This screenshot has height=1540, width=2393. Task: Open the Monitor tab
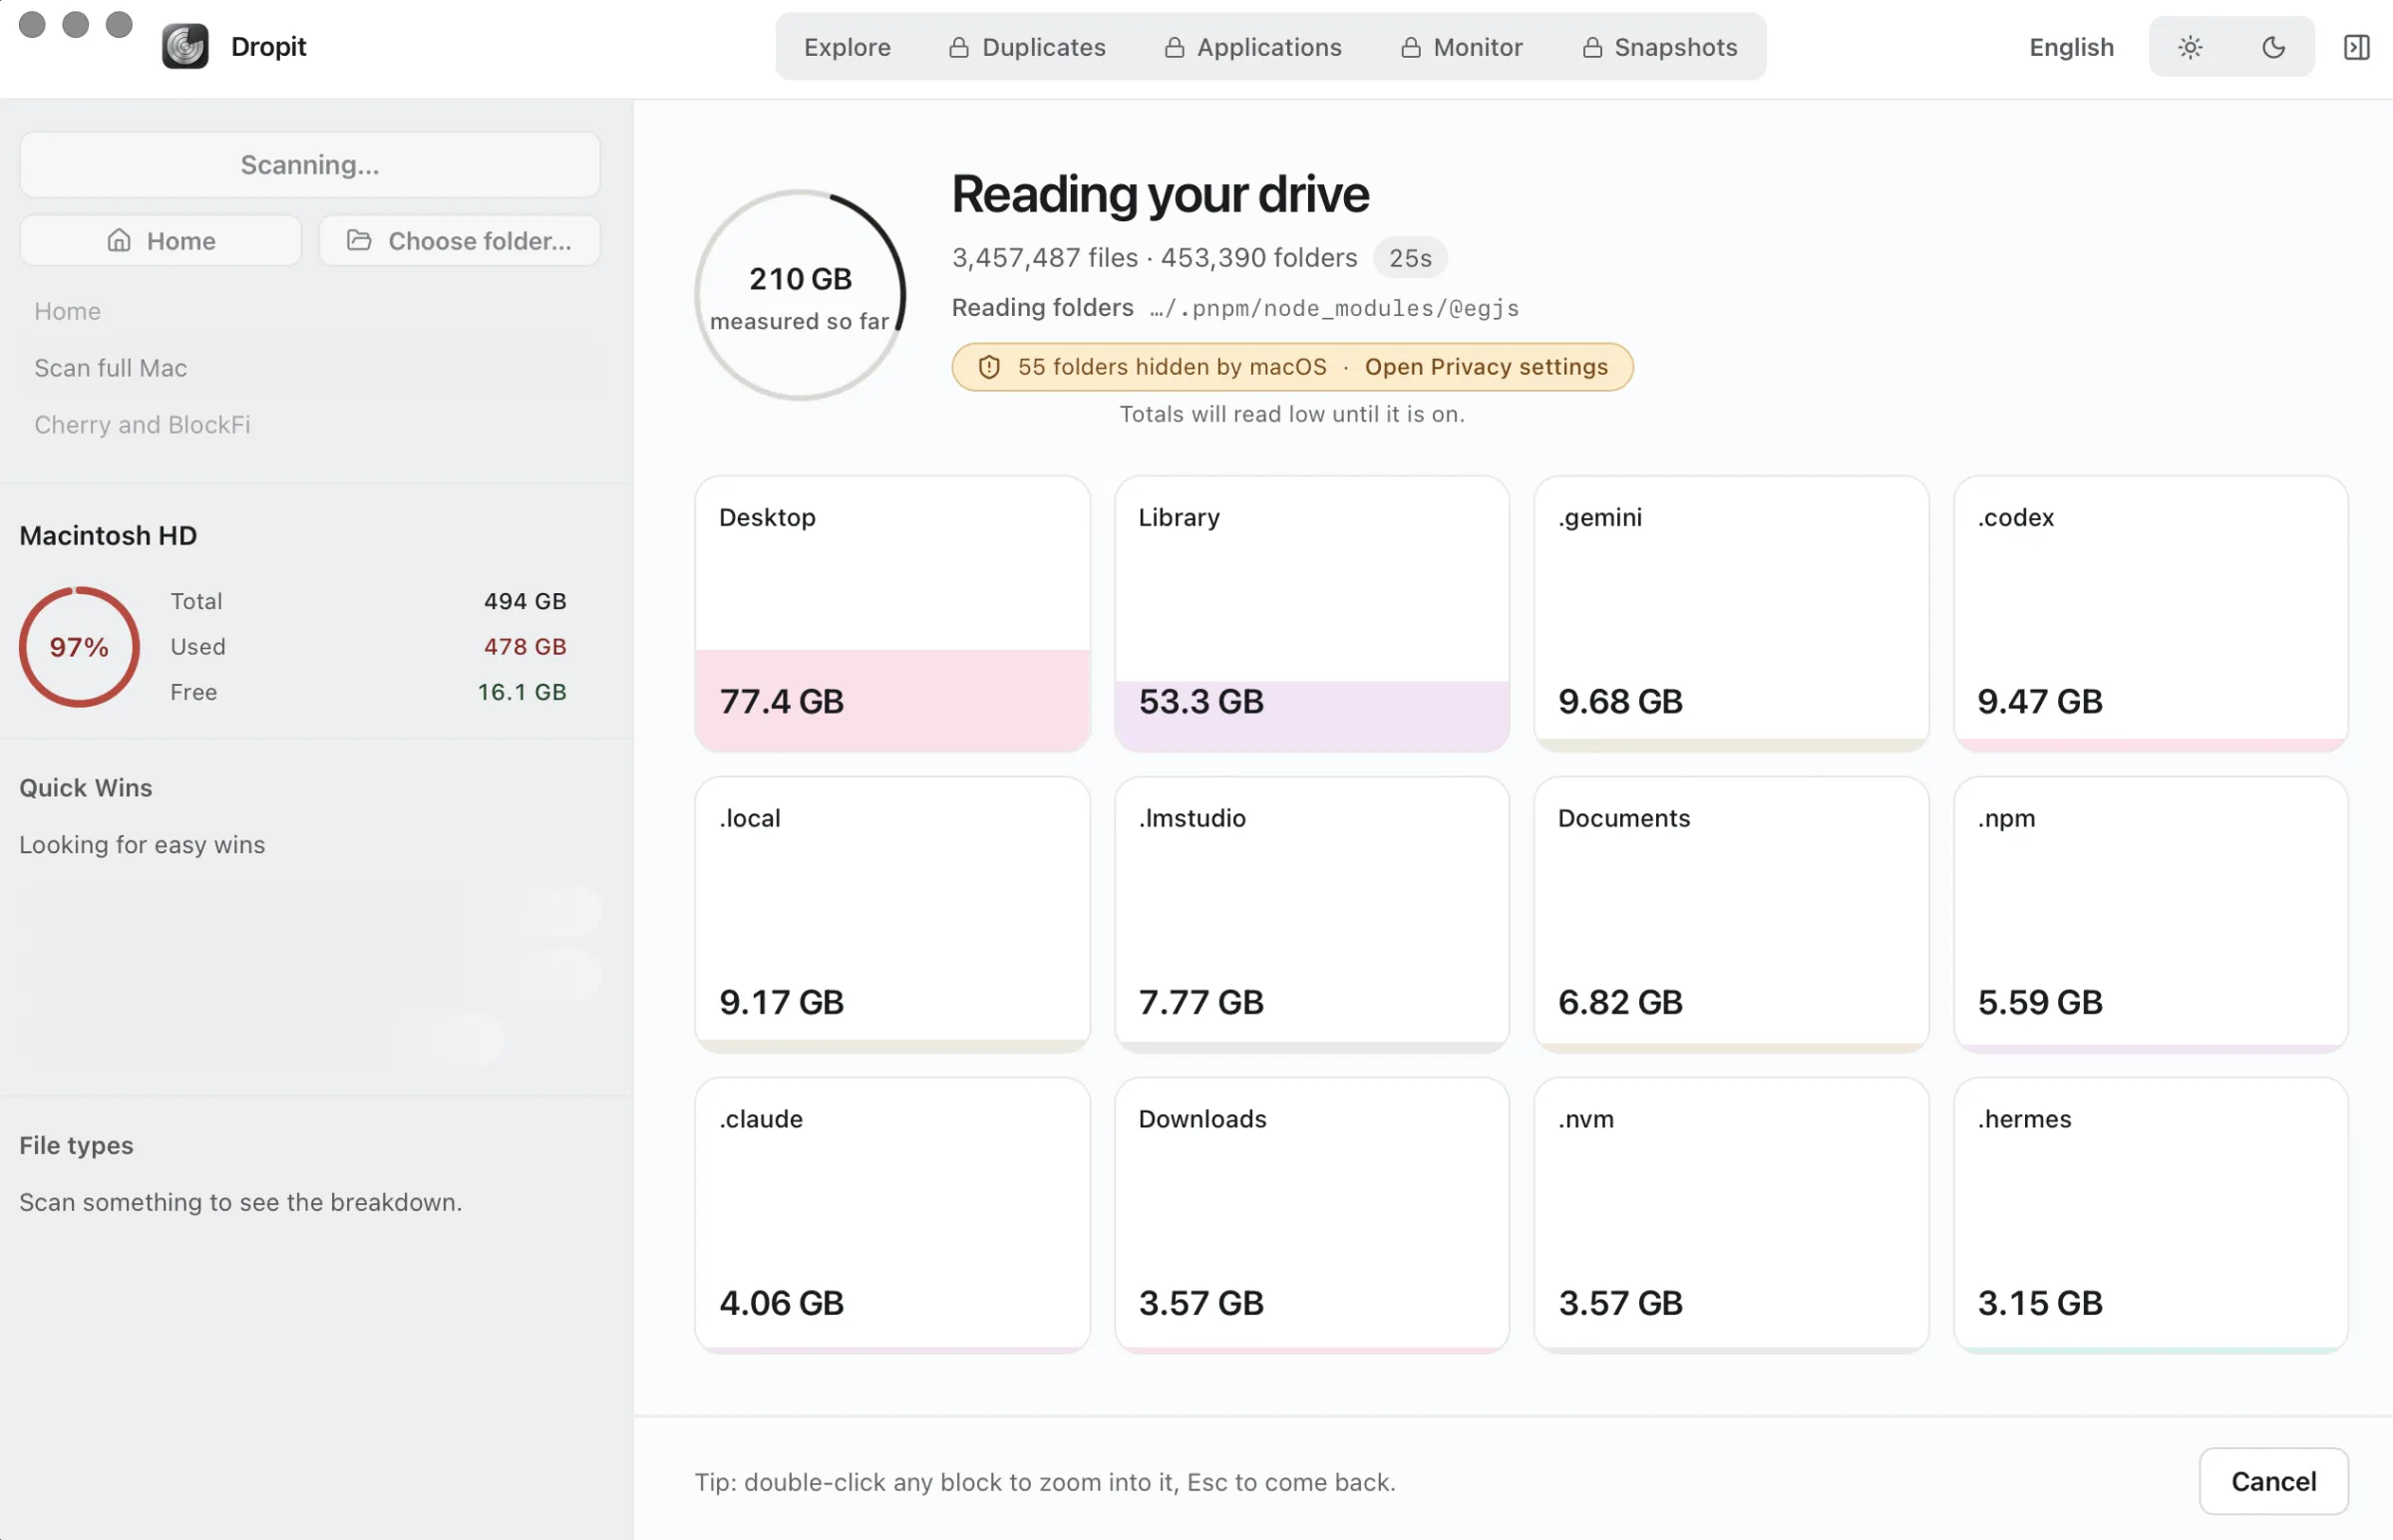tap(1461, 47)
